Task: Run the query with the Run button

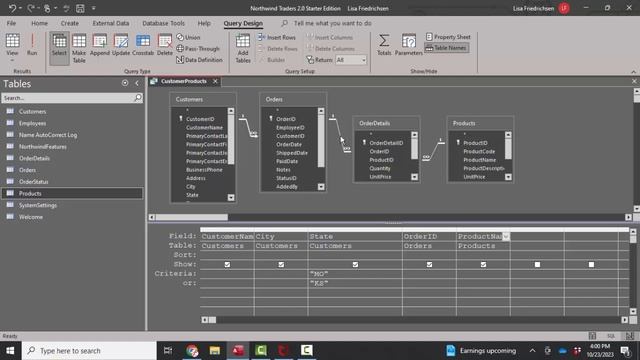Action: [32, 44]
